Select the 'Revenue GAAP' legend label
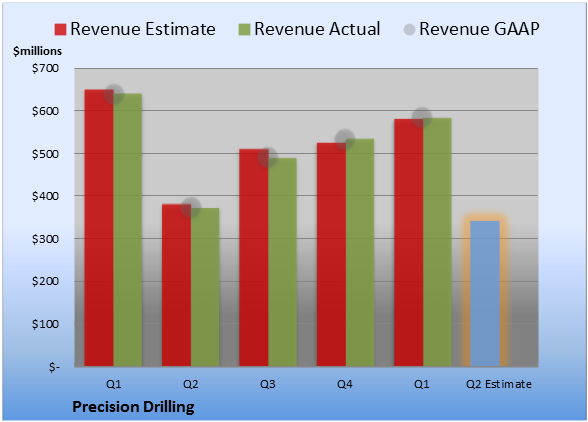 480,29
